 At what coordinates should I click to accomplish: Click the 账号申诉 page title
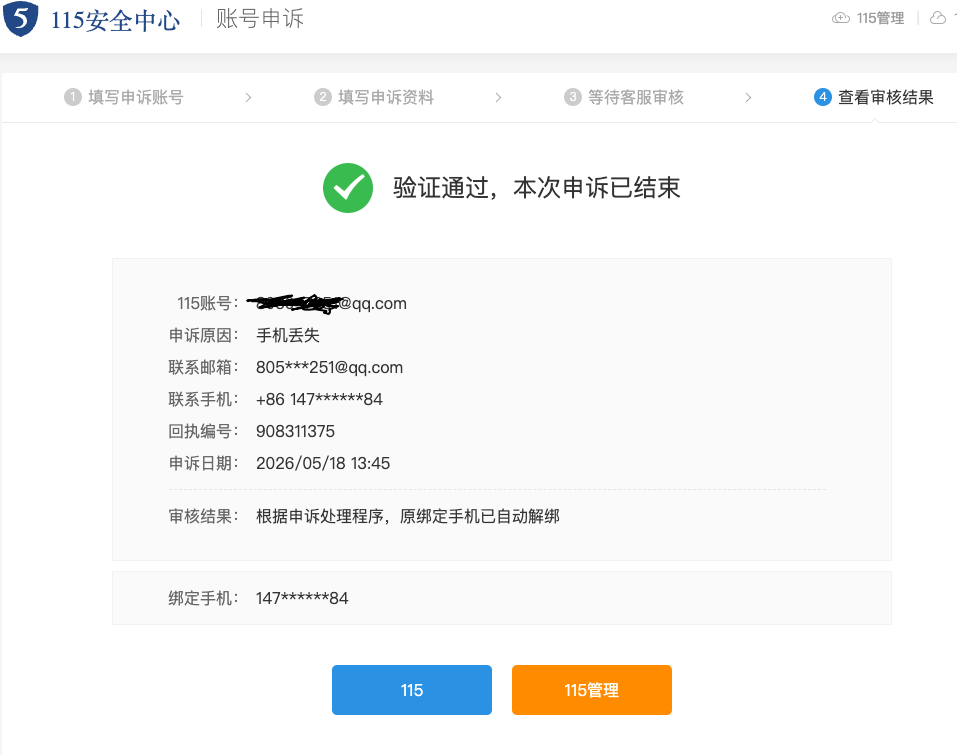pyautogui.click(x=260, y=19)
